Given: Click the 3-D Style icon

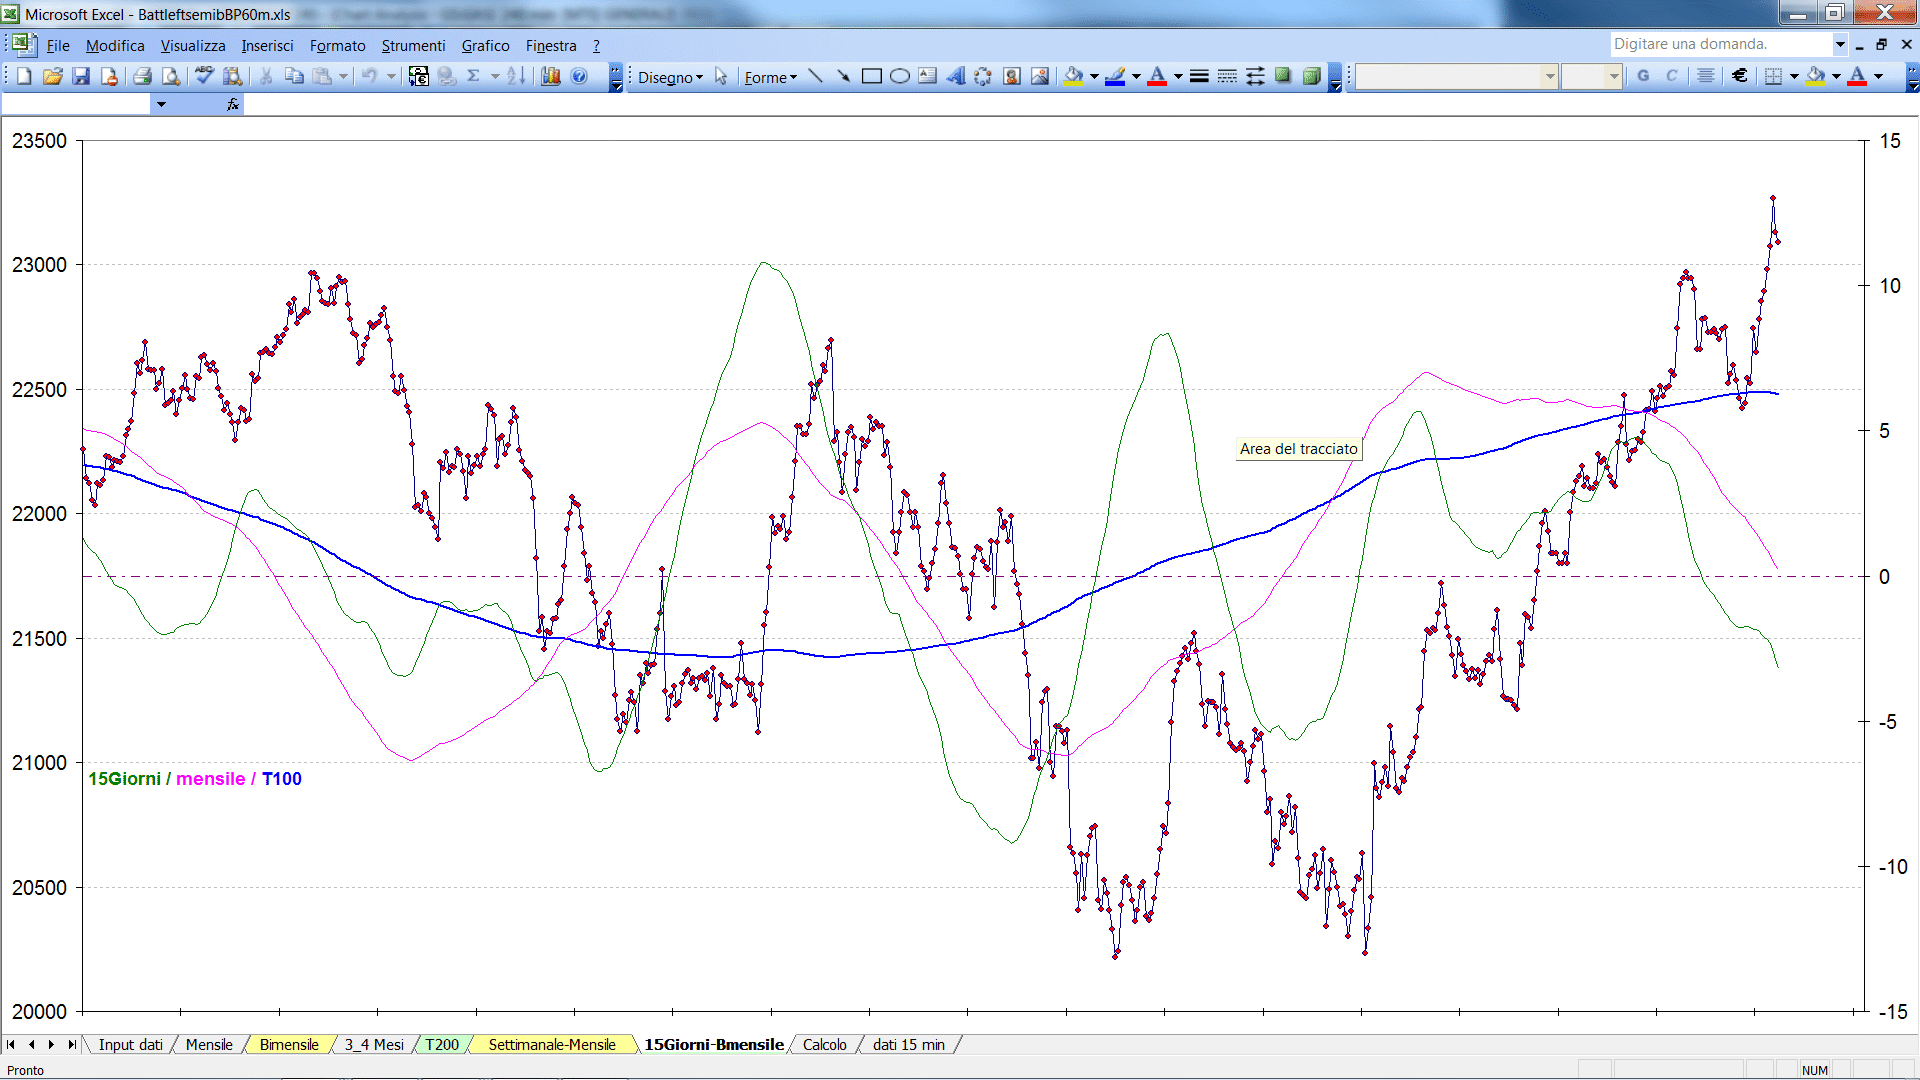Looking at the screenshot, I should 1311,76.
